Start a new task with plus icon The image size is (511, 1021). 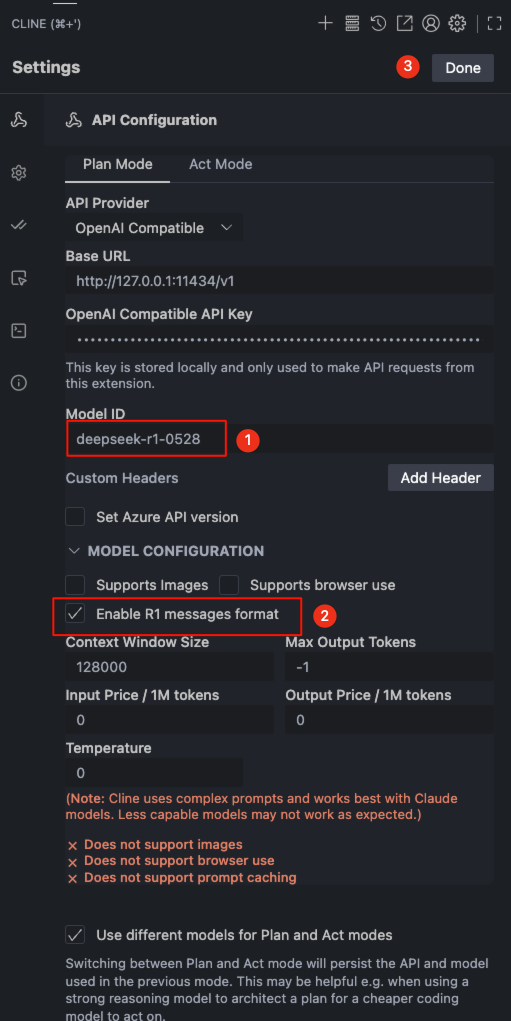325,24
